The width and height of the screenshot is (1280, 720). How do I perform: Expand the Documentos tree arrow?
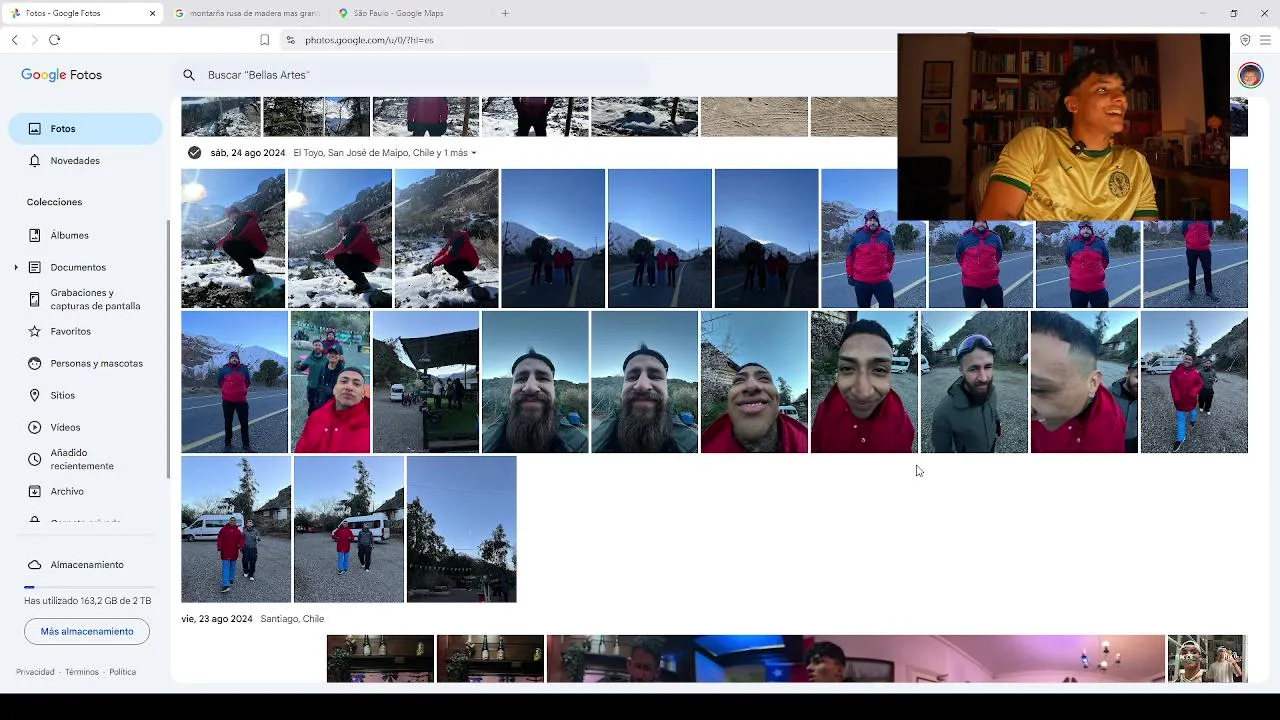click(x=16, y=267)
